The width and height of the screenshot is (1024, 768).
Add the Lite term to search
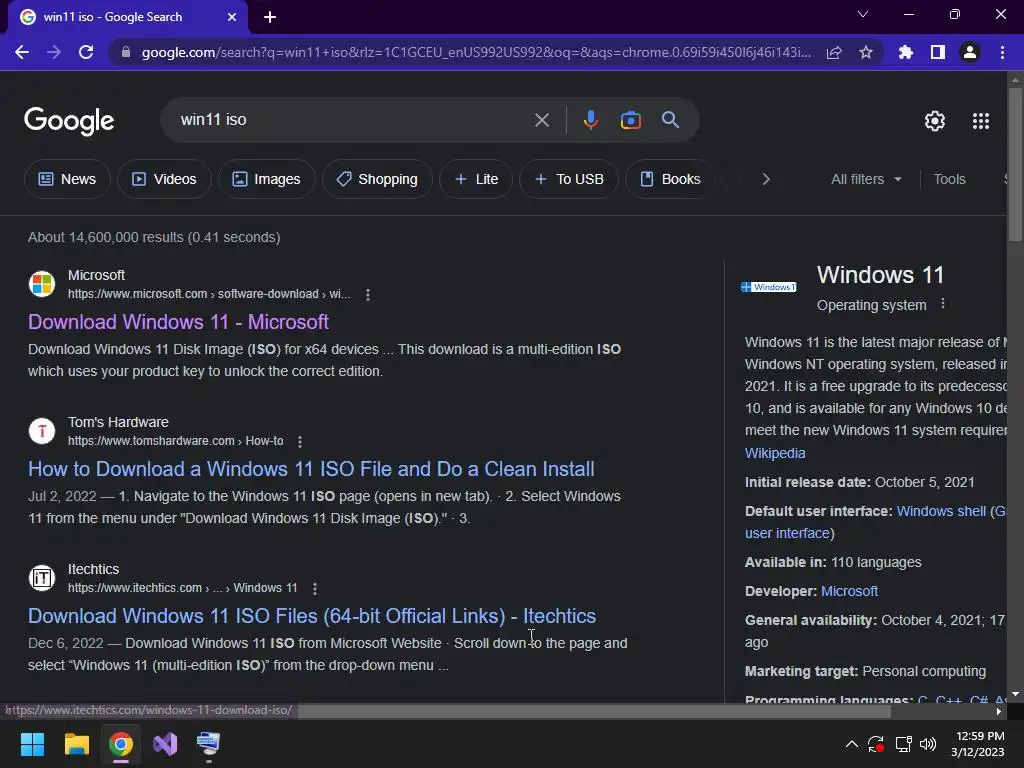point(476,179)
